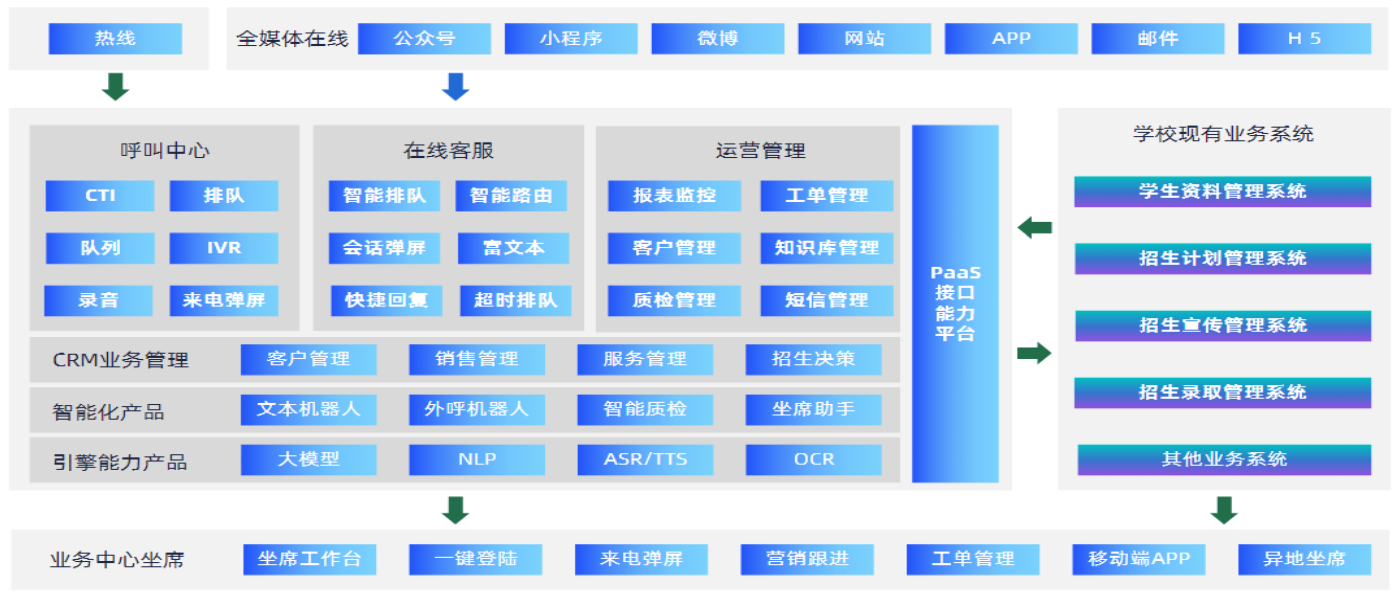The height and width of the screenshot is (600, 1400).
Task: Choose the IVR block
Action: point(224,248)
